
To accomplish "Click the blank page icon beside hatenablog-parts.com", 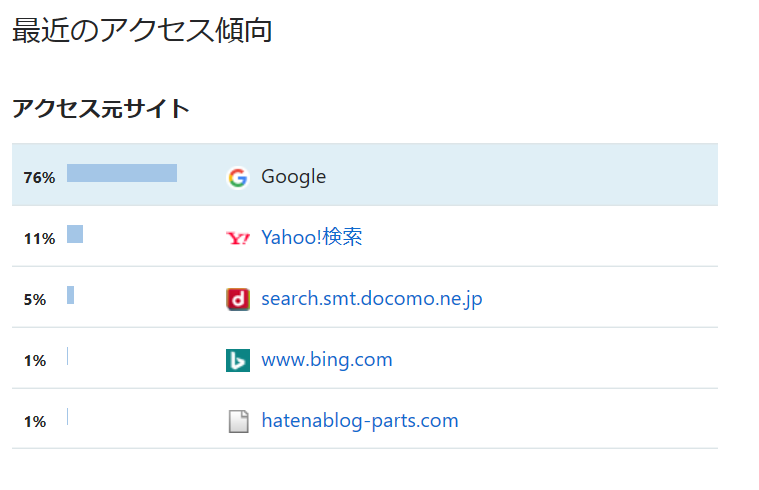I will 237,421.
